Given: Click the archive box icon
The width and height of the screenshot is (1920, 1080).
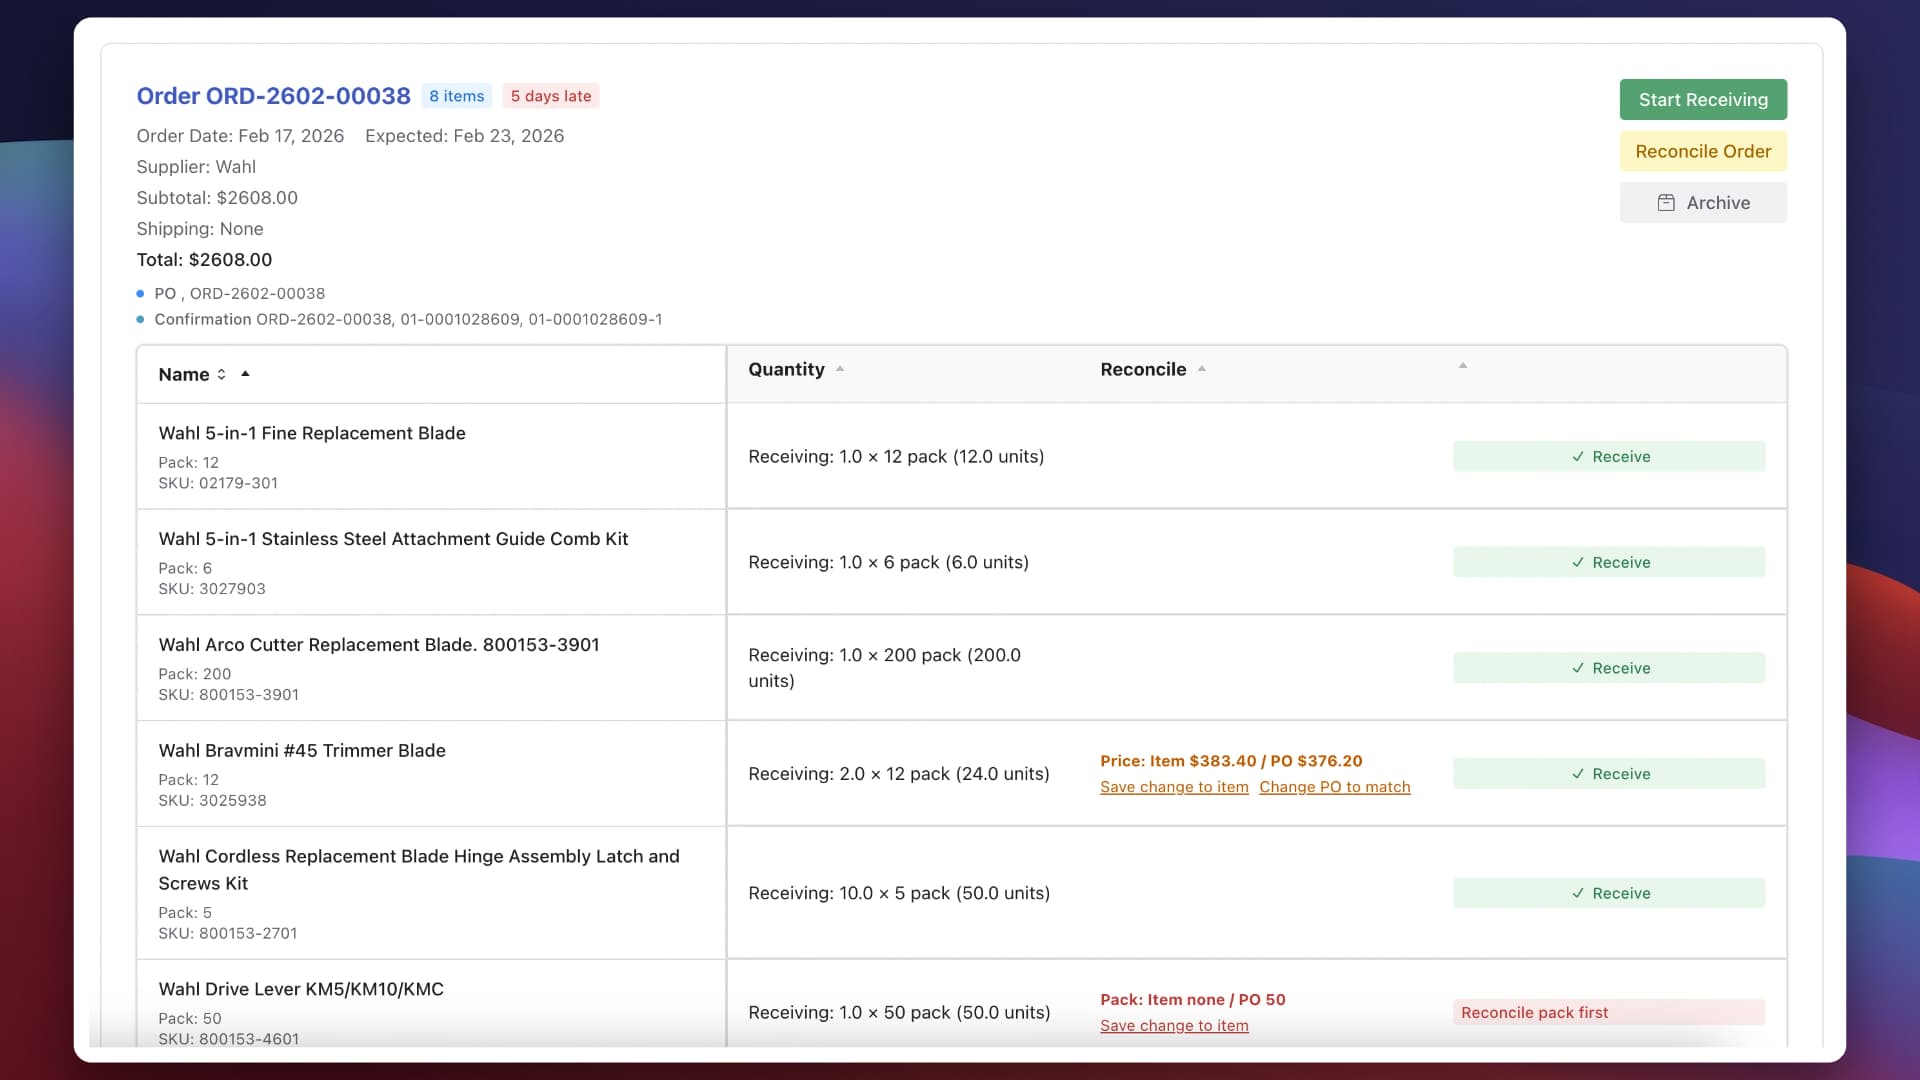Looking at the screenshot, I should 1666,203.
